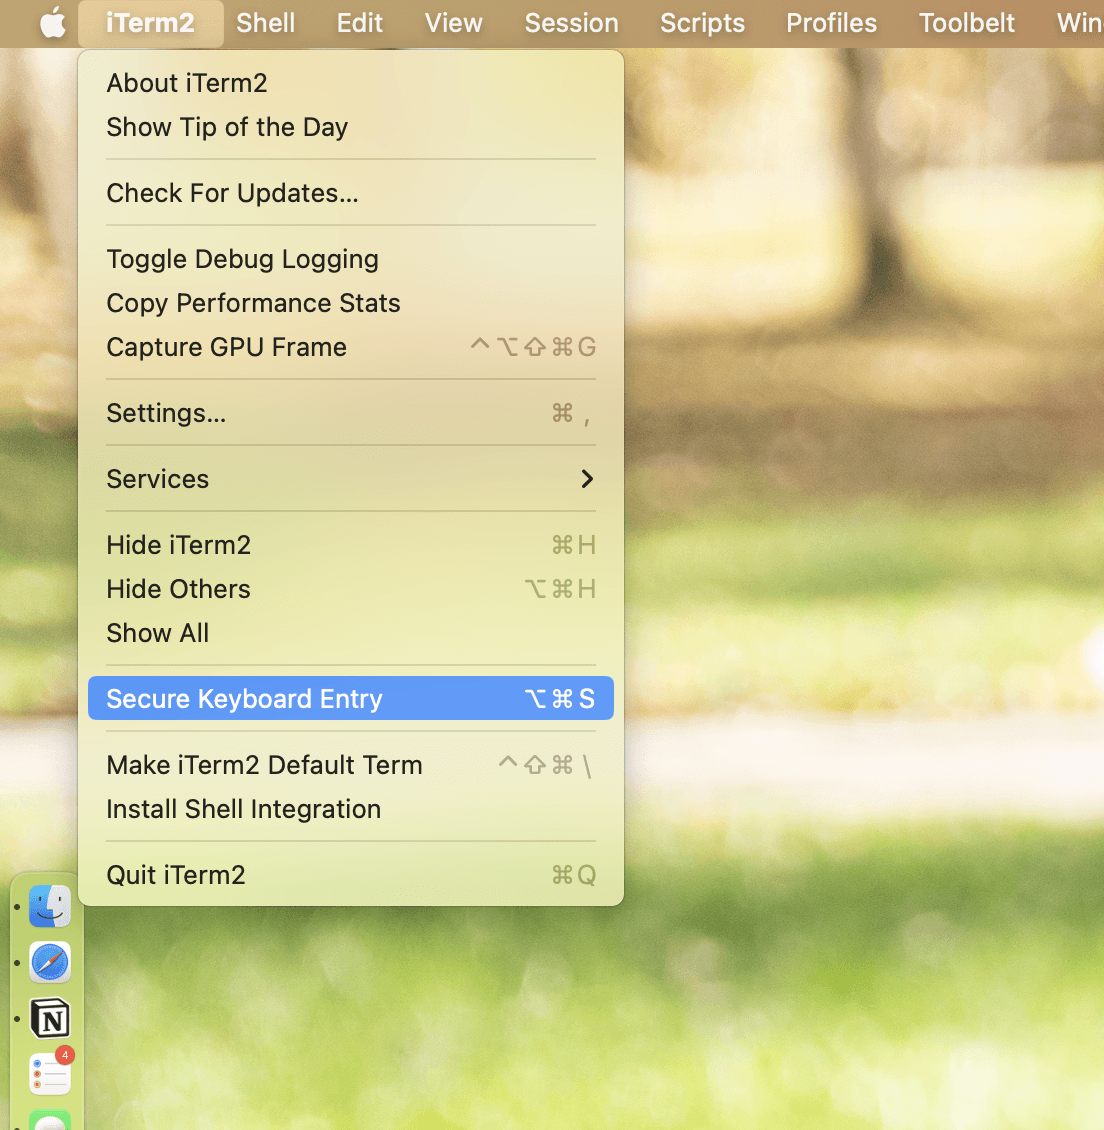Open the Shell menu
This screenshot has width=1104, height=1130.
265,23
